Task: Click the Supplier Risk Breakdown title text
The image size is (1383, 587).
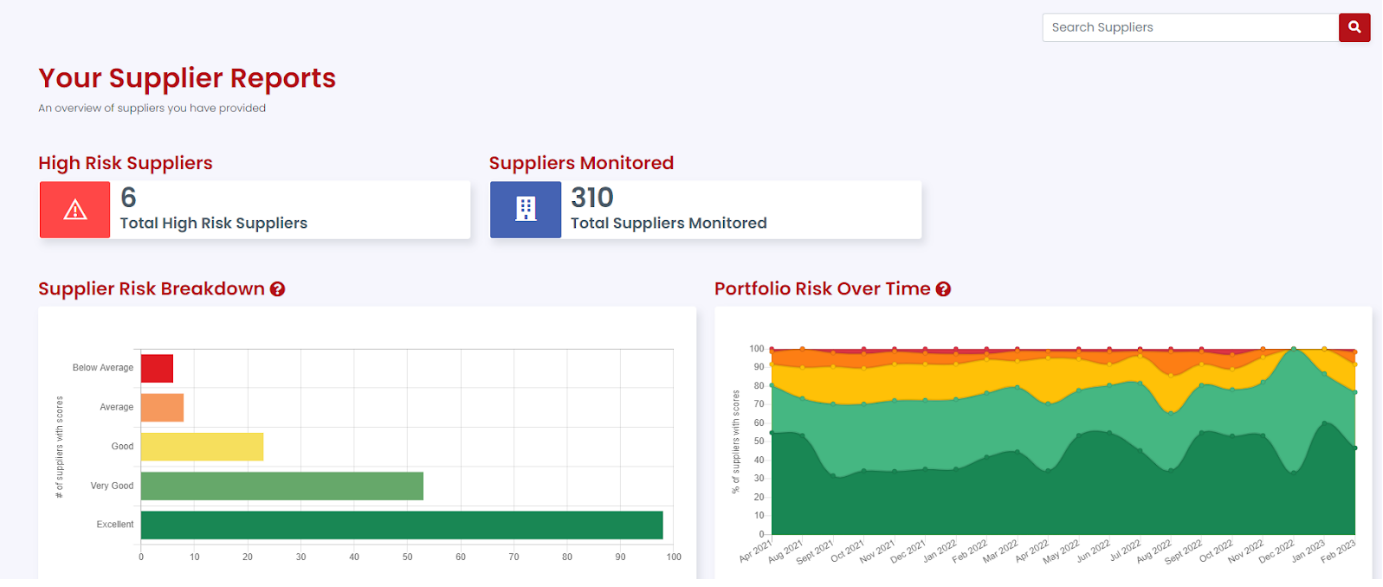Action: [151, 289]
